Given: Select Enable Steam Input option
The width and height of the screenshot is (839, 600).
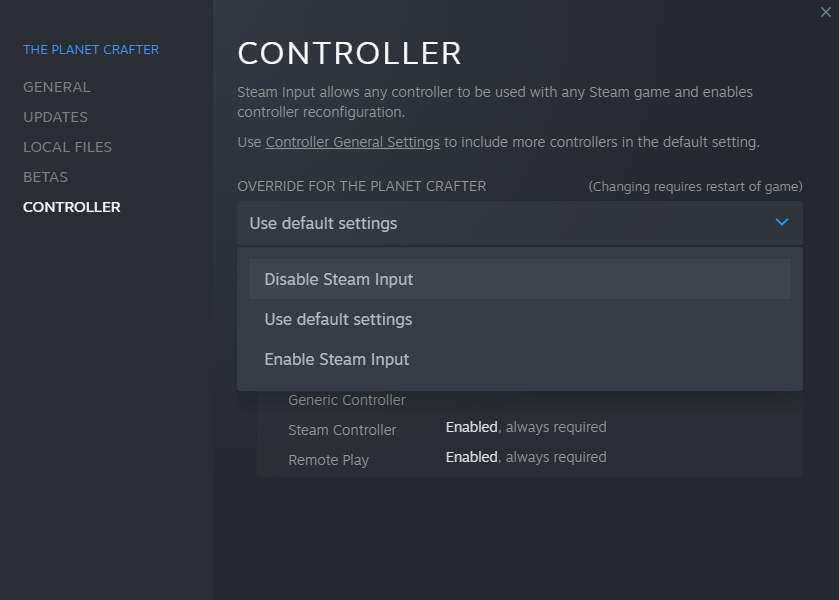Looking at the screenshot, I should (x=520, y=360).
